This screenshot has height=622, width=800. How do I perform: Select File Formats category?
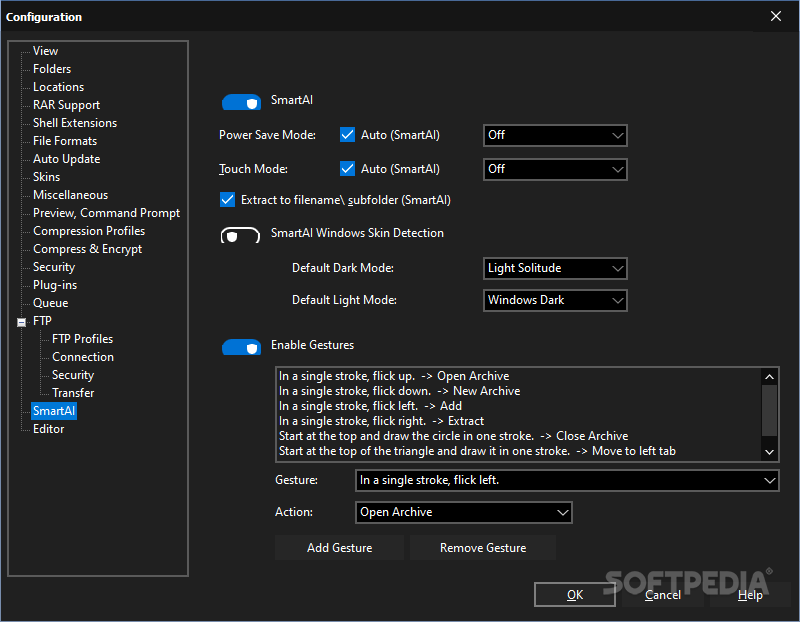click(65, 141)
